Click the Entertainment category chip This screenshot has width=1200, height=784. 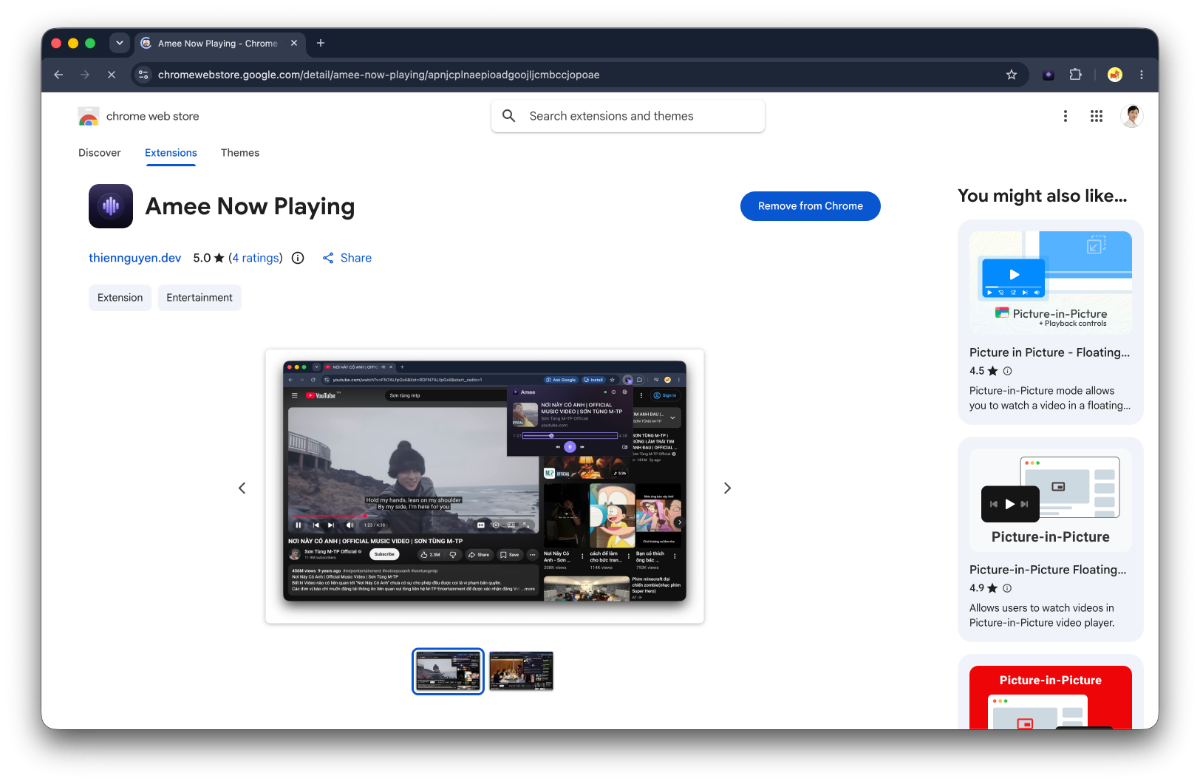[200, 298]
